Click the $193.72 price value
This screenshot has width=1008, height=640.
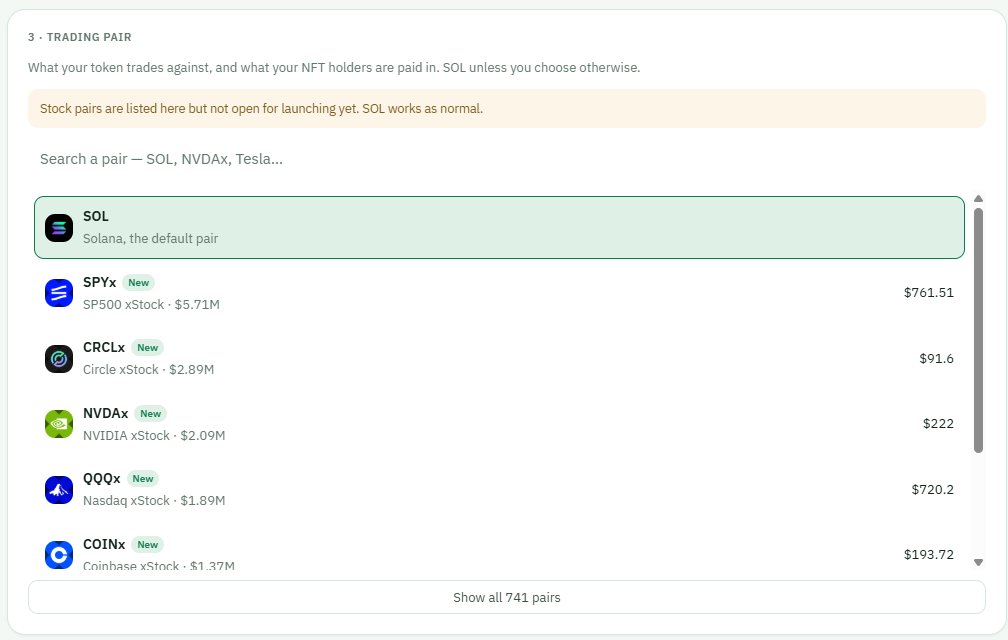click(x=928, y=555)
